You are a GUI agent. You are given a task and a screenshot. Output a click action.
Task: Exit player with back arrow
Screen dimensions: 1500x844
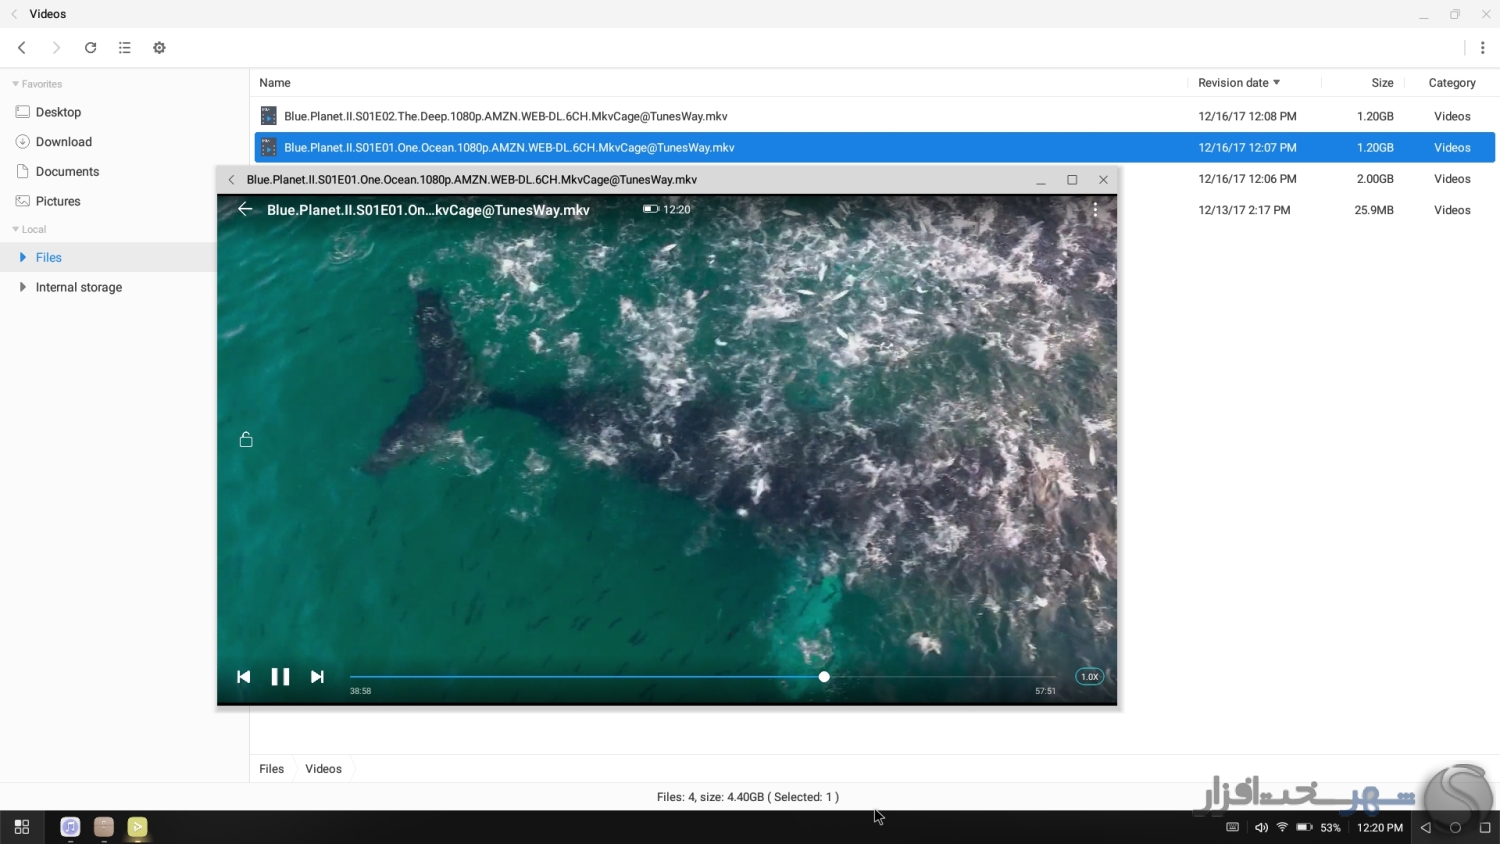[245, 209]
